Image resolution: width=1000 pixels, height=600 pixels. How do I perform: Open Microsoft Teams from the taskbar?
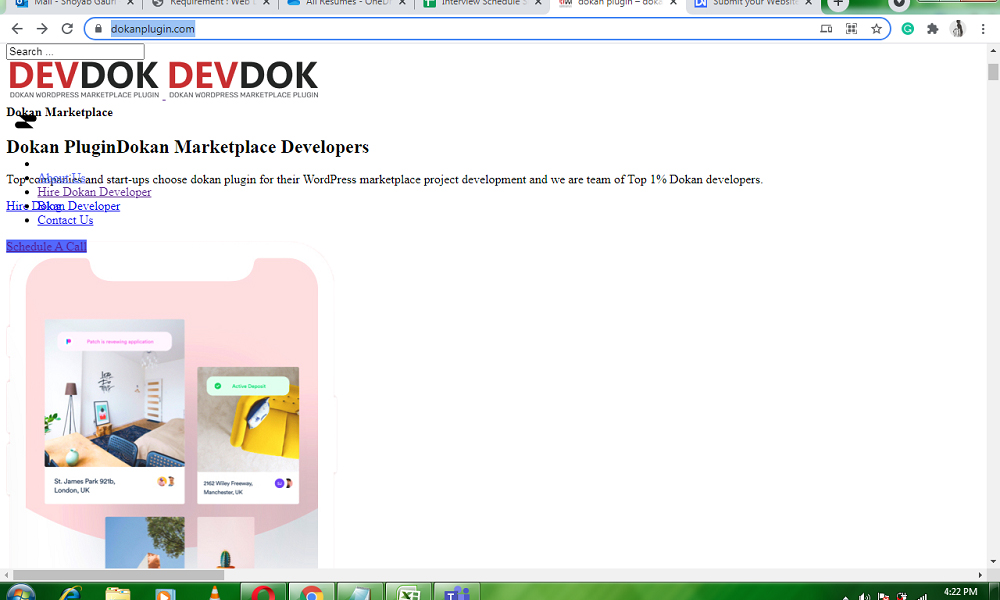point(457,593)
